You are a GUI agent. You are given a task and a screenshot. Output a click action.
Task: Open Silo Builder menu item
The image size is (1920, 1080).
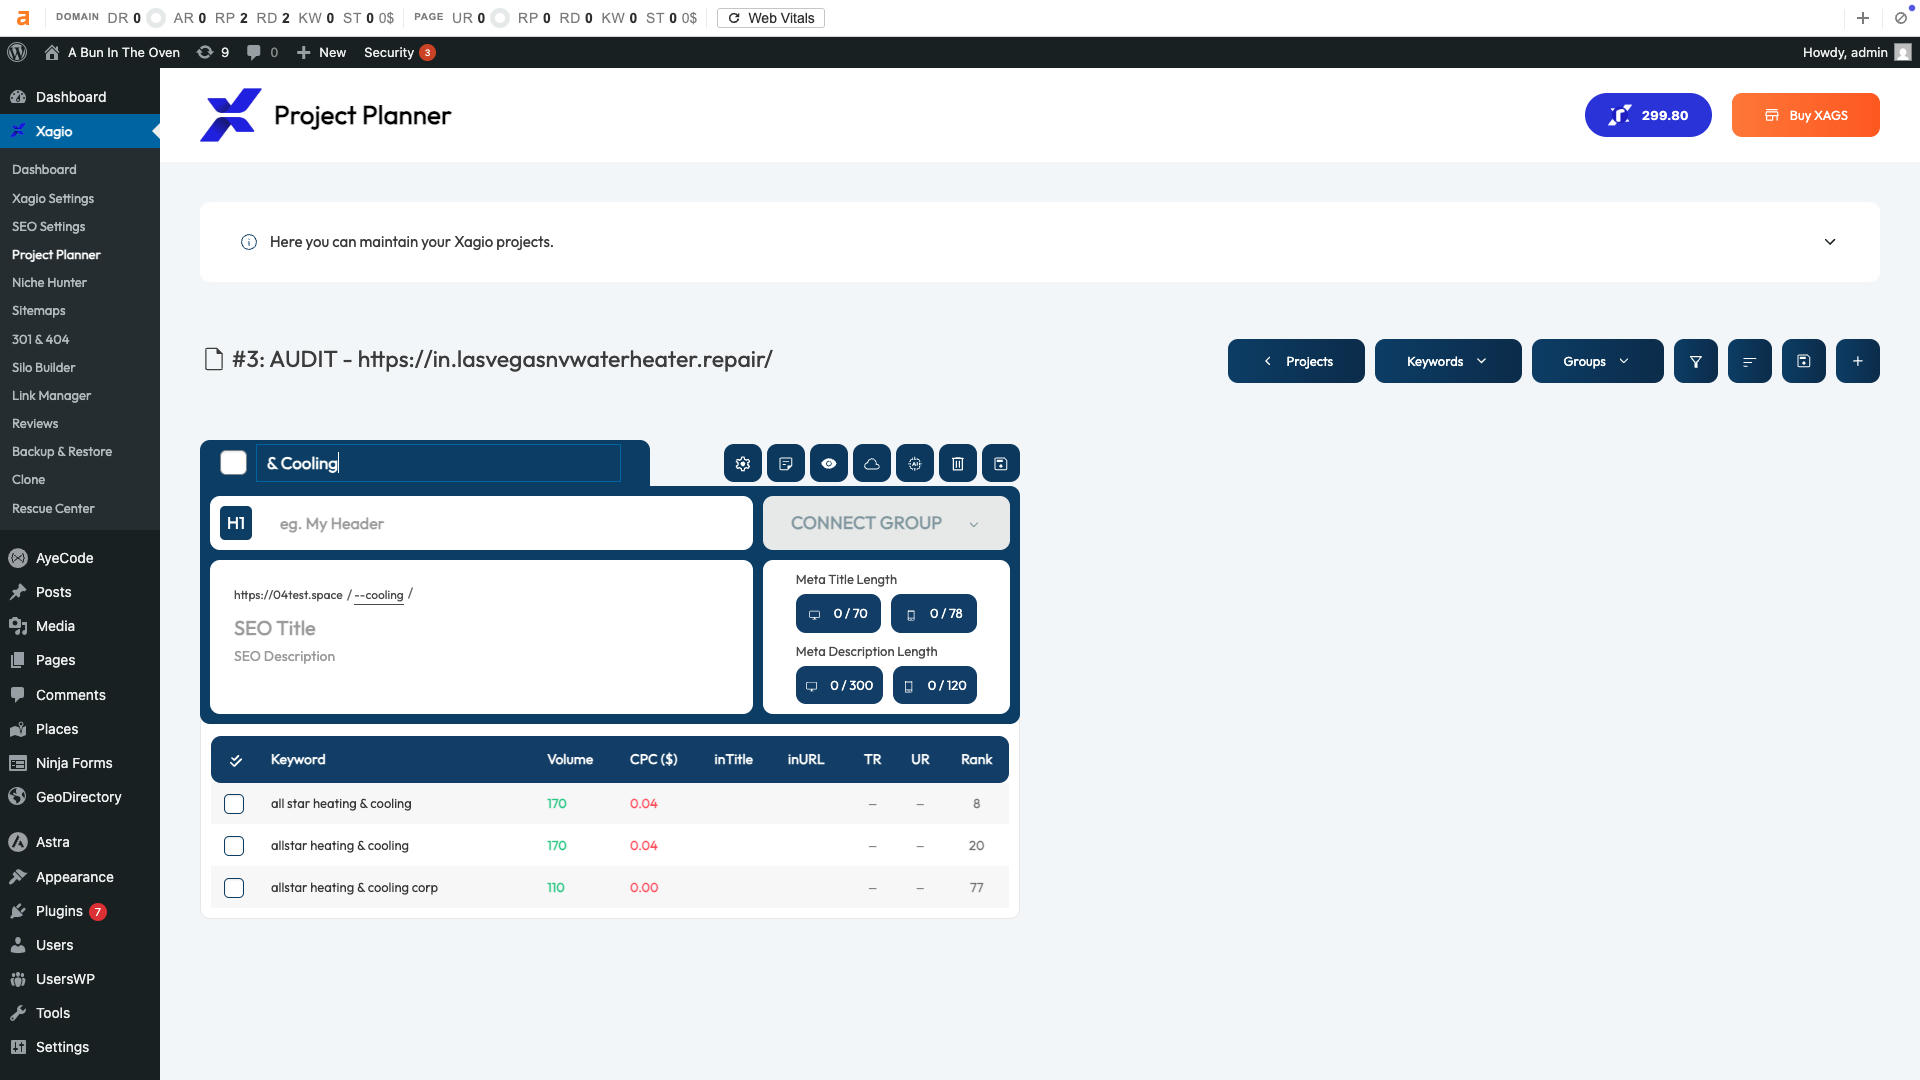click(x=43, y=368)
